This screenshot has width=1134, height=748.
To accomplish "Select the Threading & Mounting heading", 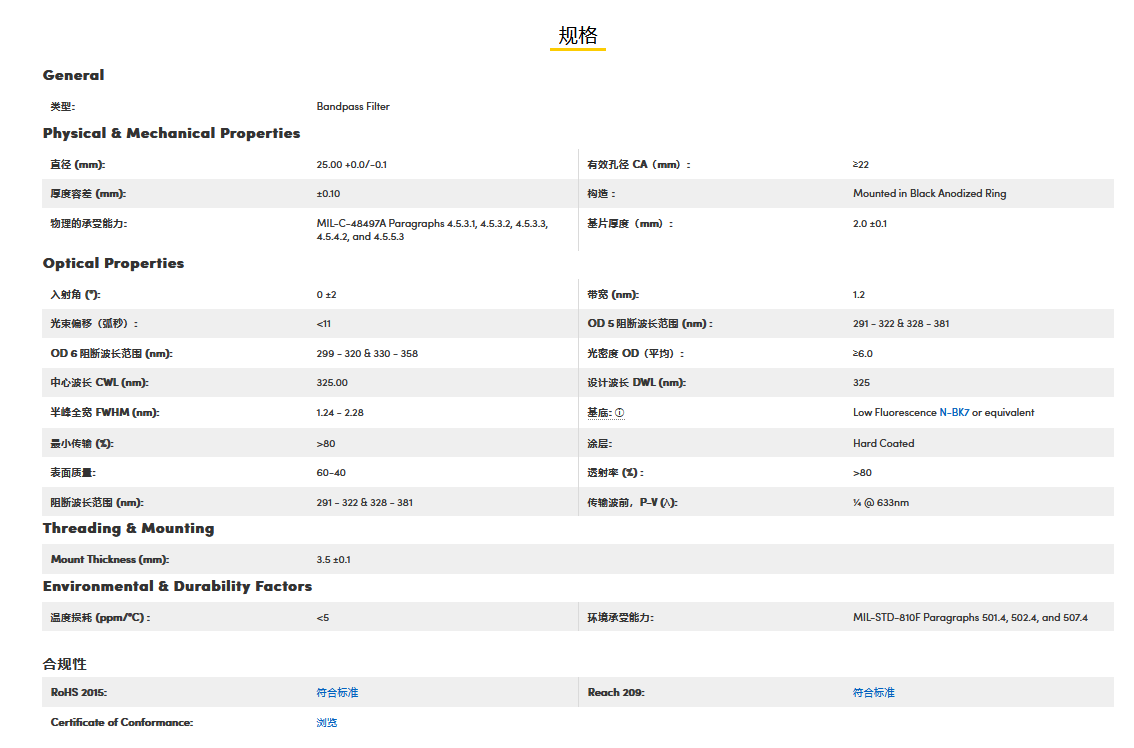I will tap(128, 528).
